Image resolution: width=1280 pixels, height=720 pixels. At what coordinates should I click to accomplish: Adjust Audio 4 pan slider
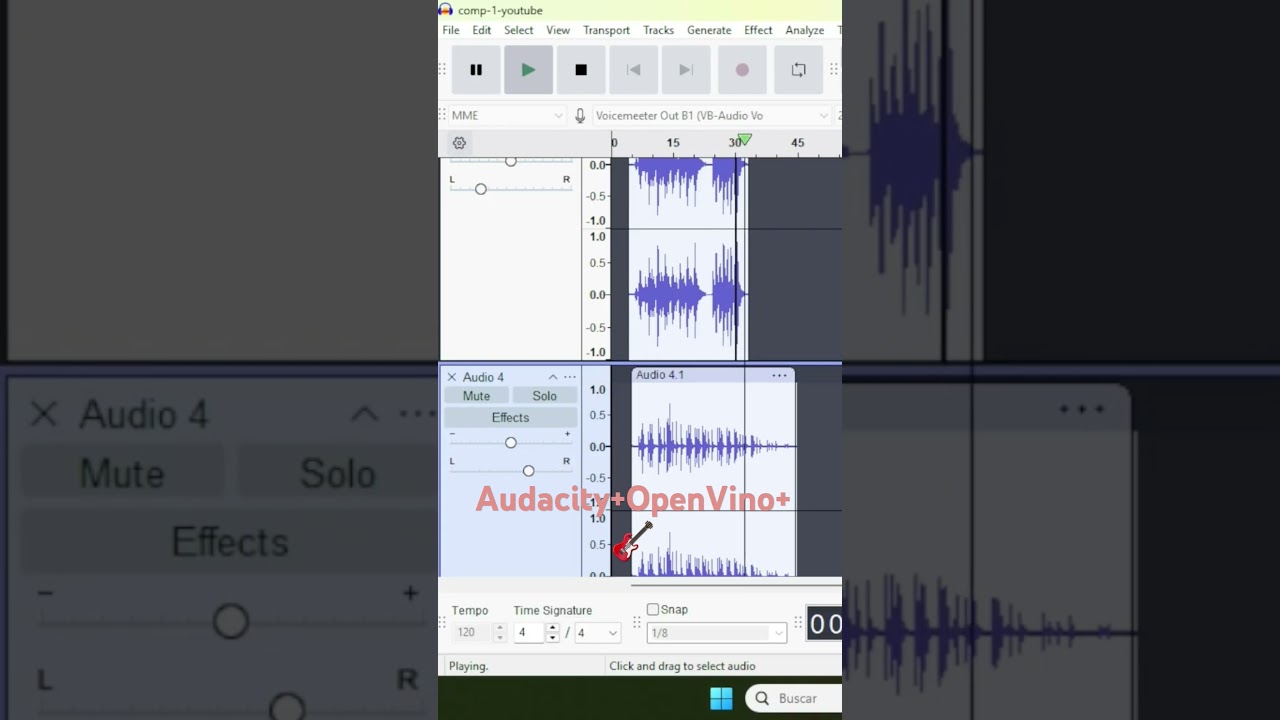[528, 471]
